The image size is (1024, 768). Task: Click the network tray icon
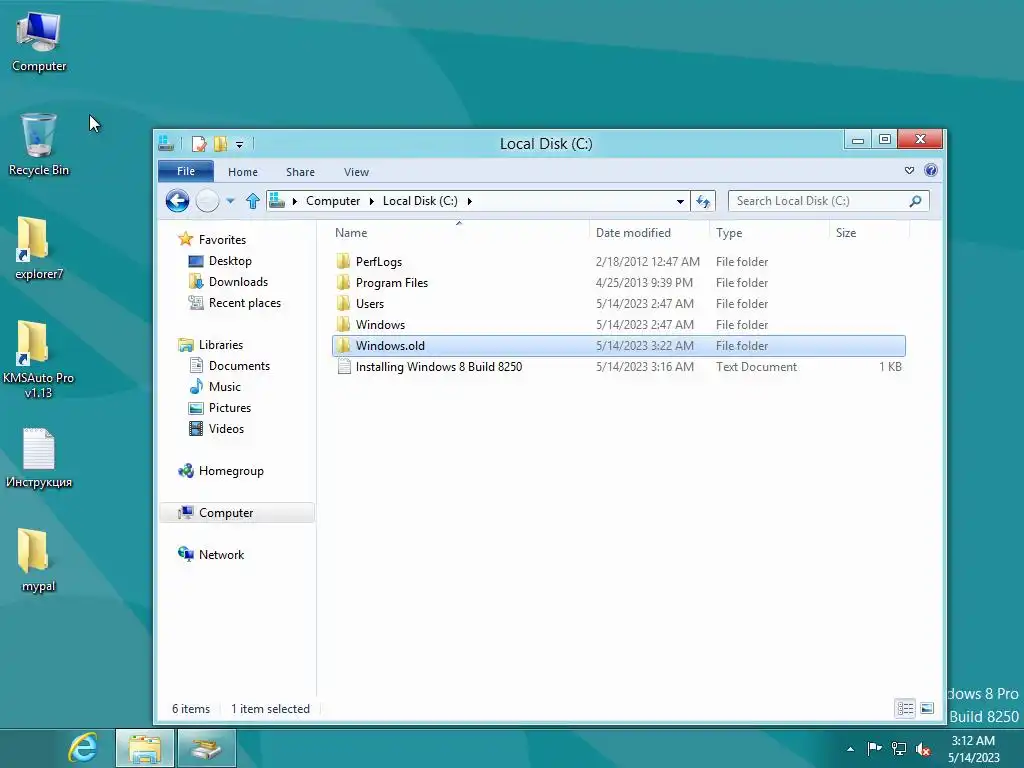(899, 748)
